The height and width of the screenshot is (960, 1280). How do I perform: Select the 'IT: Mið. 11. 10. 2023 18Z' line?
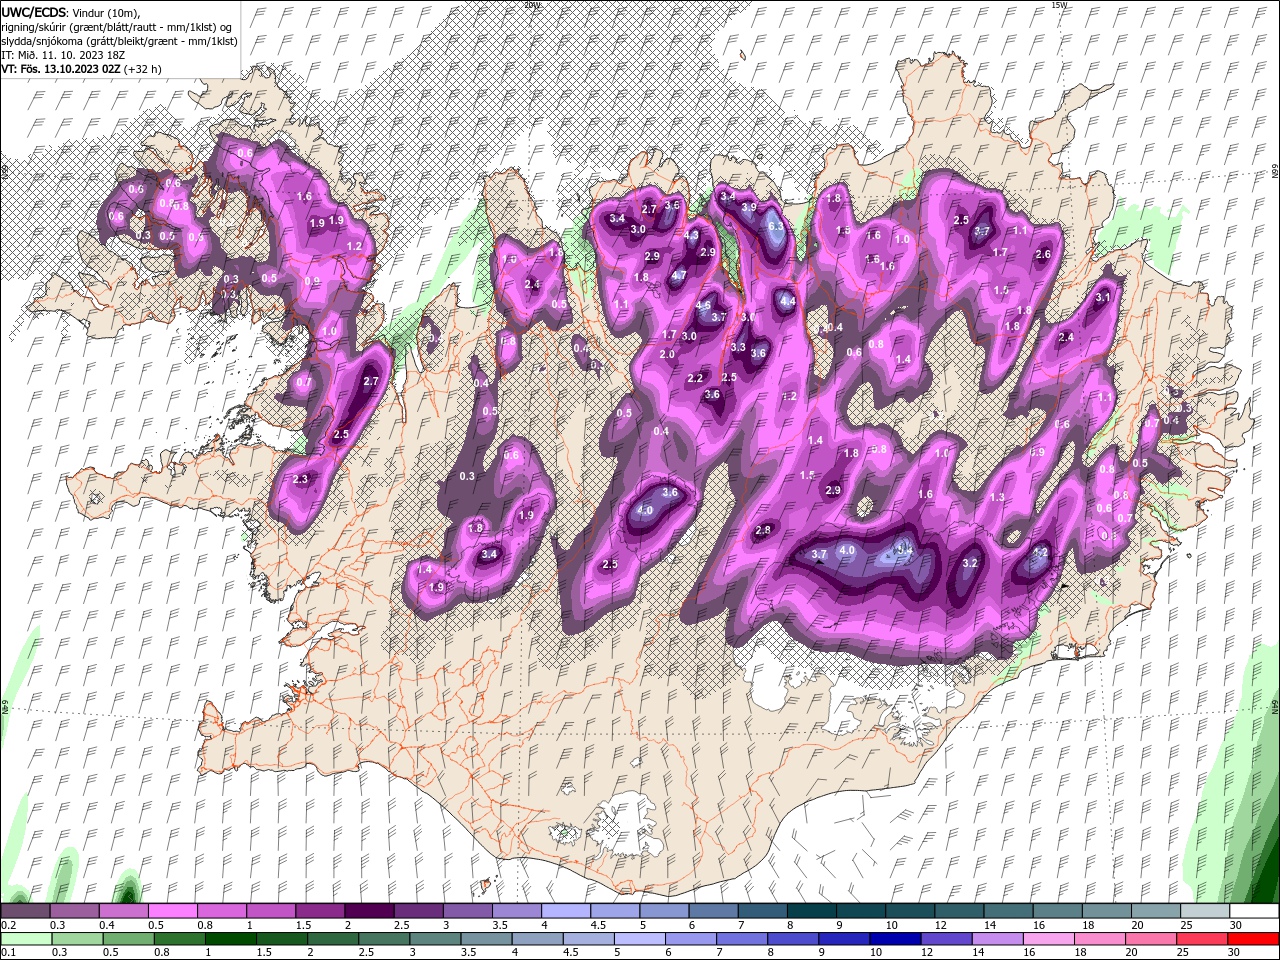click(x=65, y=55)
